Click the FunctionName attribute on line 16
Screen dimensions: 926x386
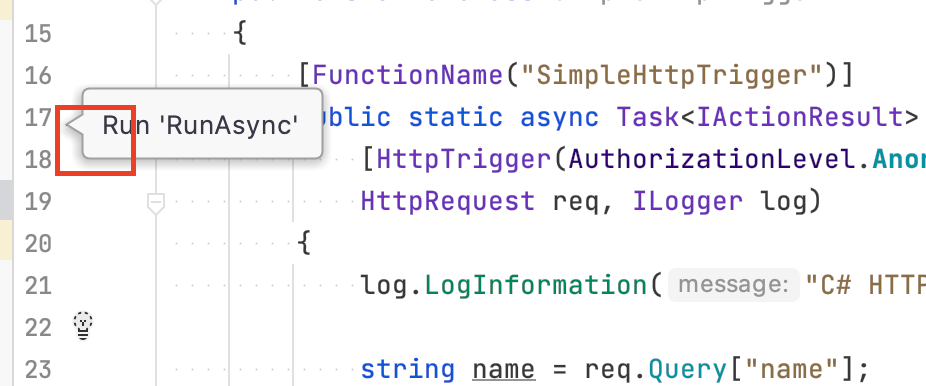407,76
